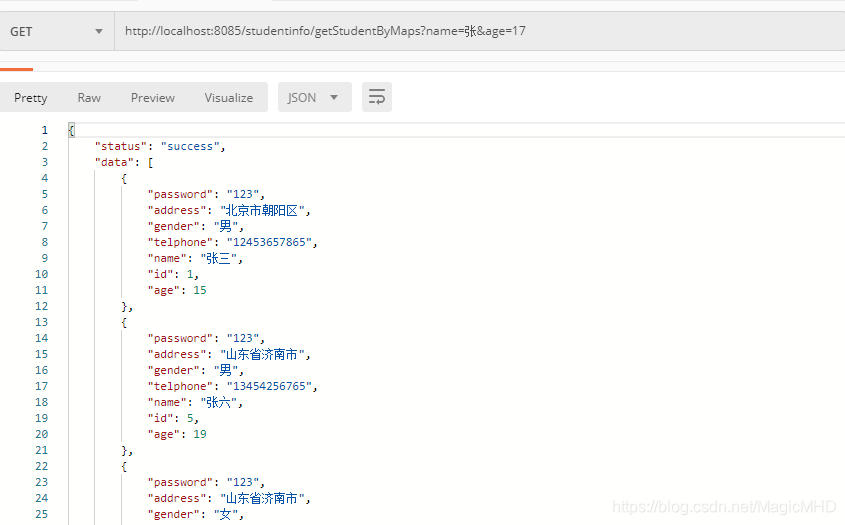
Task: Click the opening brace on line 1
Action: [x=71, y=130]
